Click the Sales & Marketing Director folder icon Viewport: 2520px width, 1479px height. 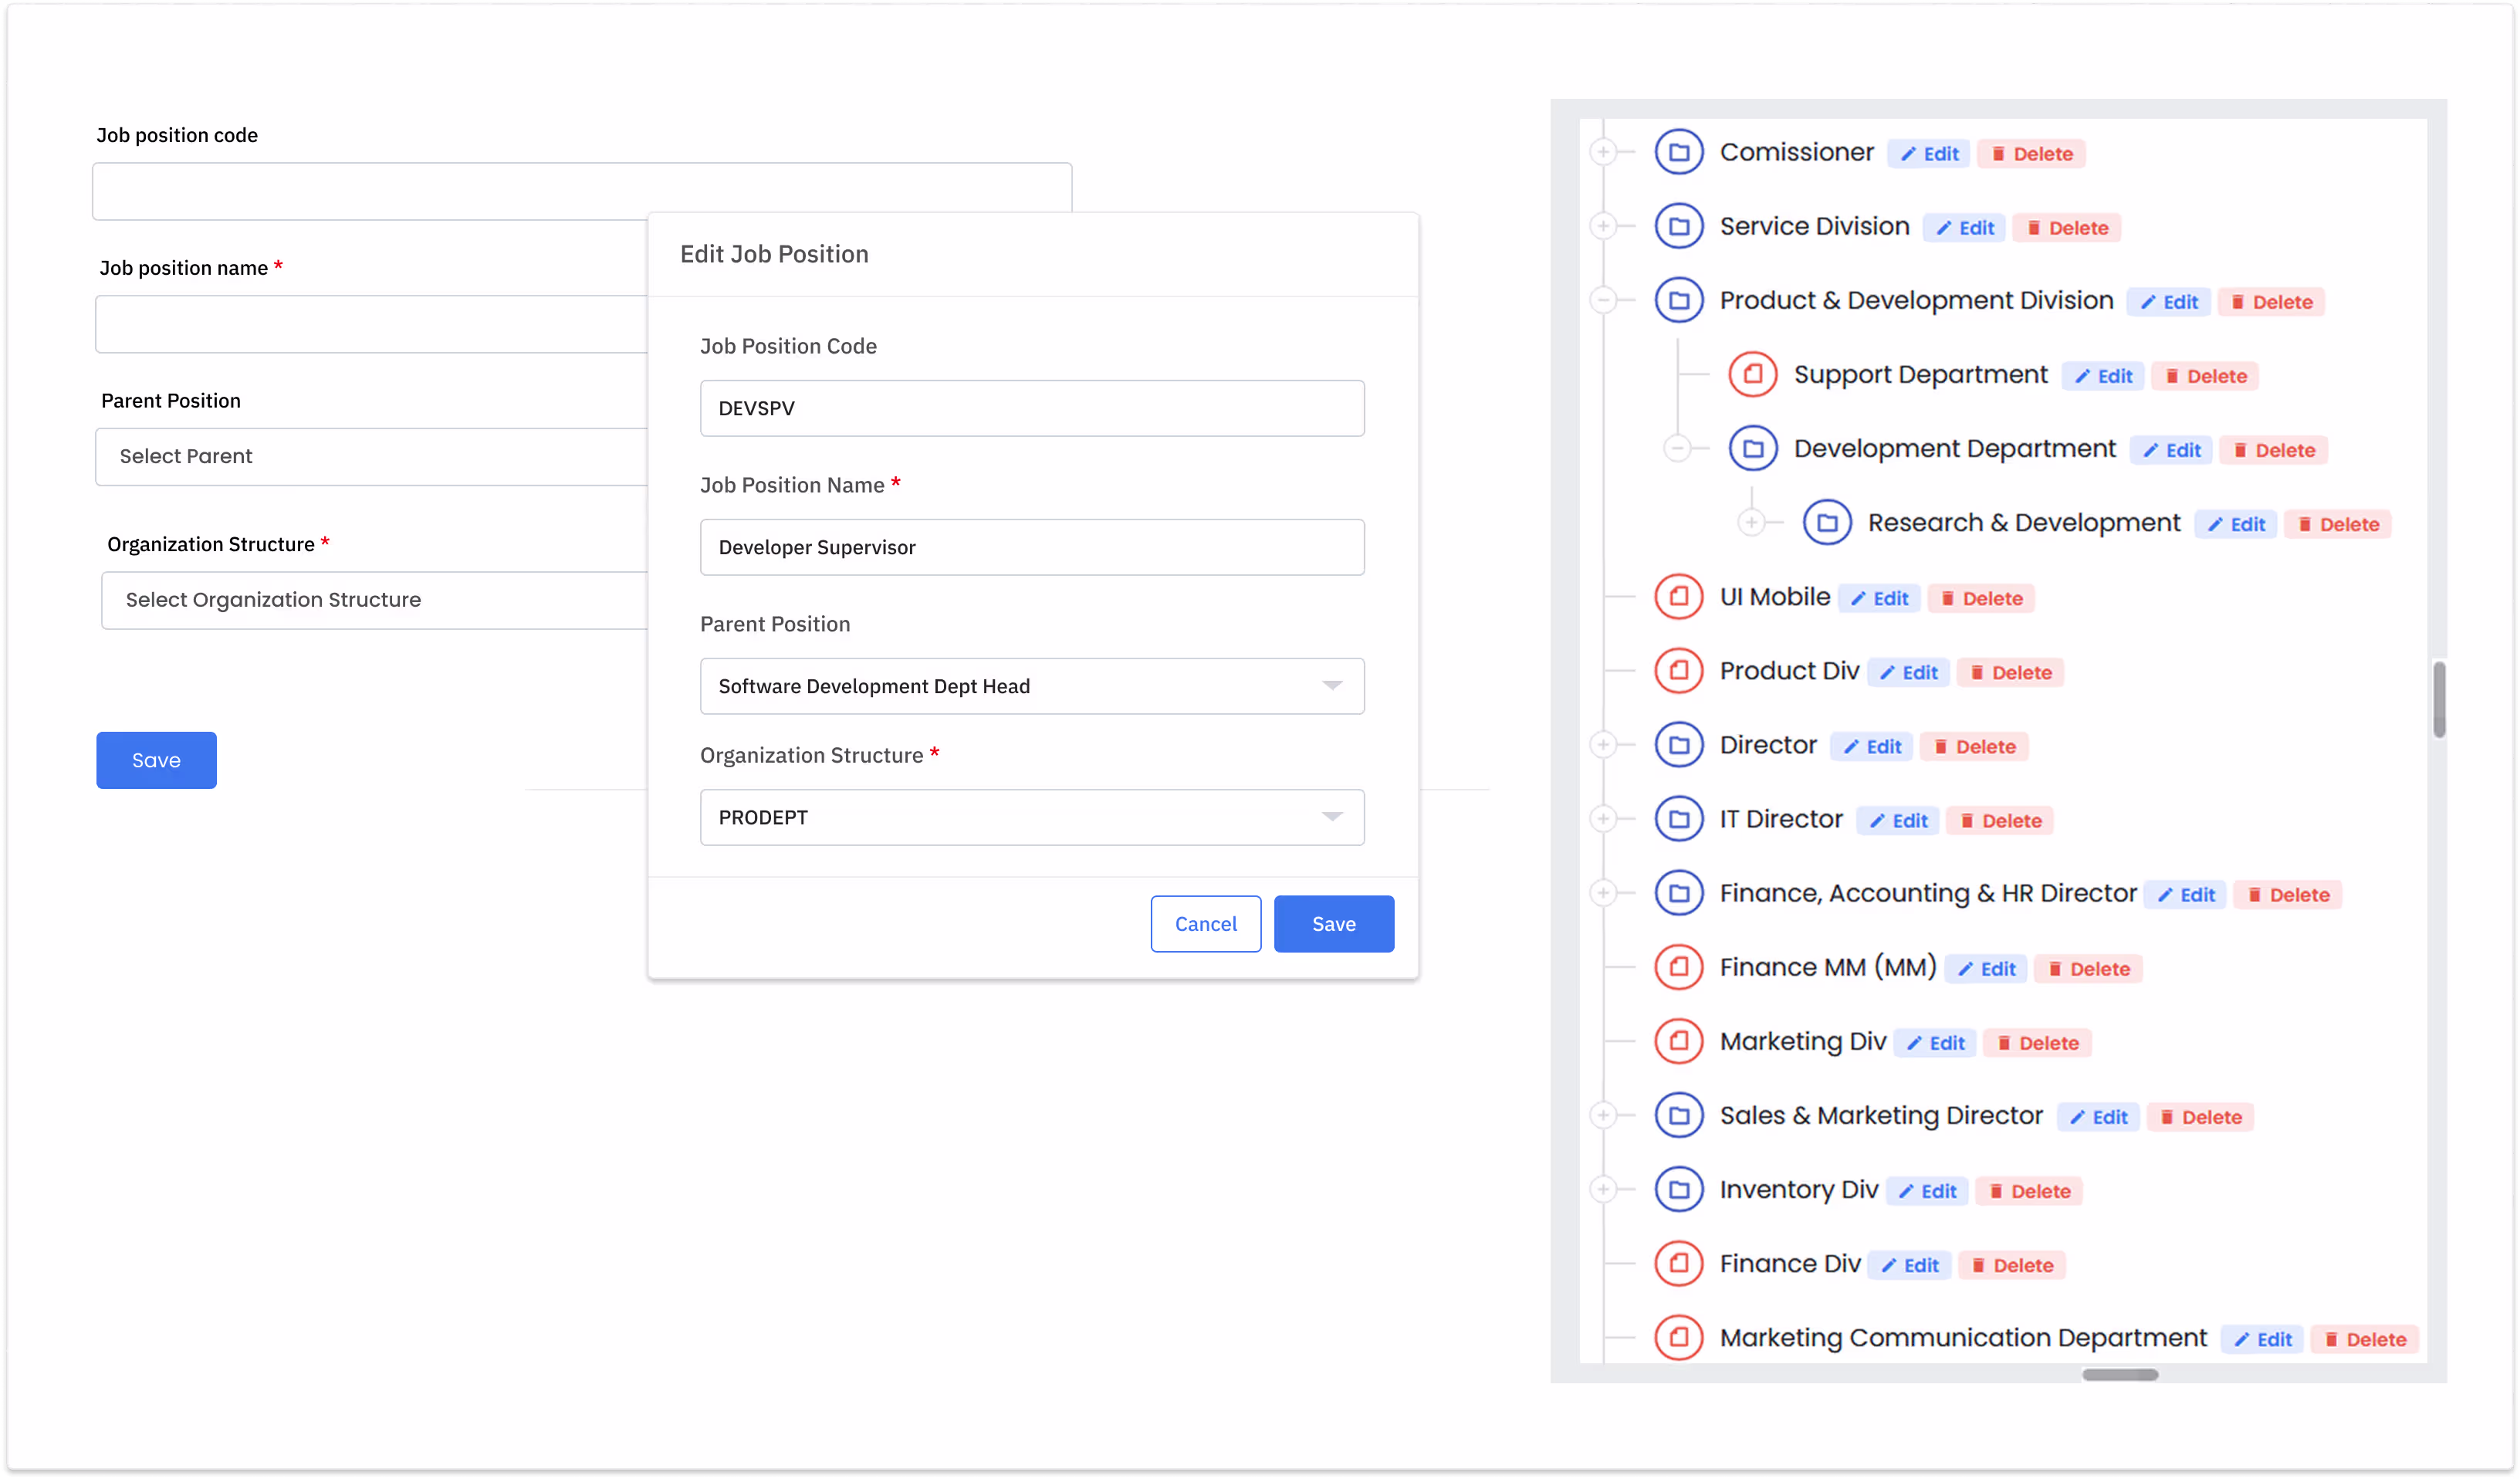[1679, 1115]
